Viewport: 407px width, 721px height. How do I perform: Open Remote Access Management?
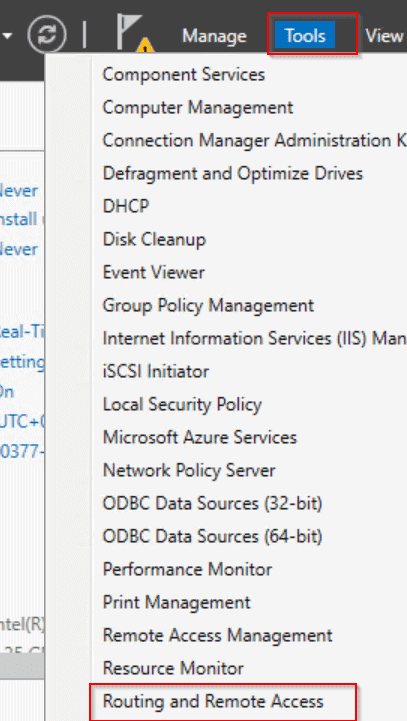[x=218, y=635]
